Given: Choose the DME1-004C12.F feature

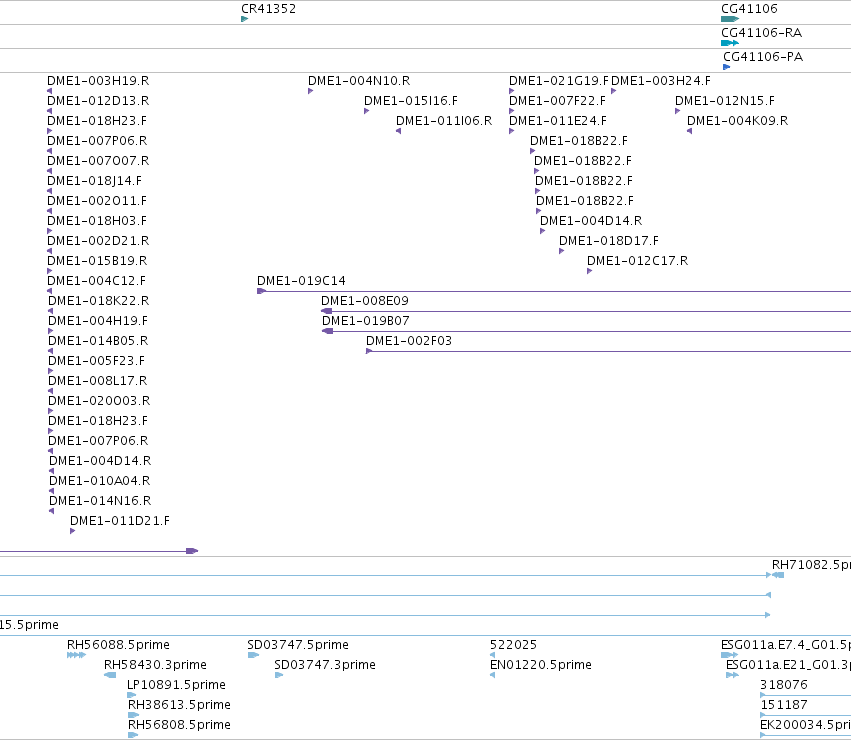Looking at the screenshot, I should pos(97,281).
